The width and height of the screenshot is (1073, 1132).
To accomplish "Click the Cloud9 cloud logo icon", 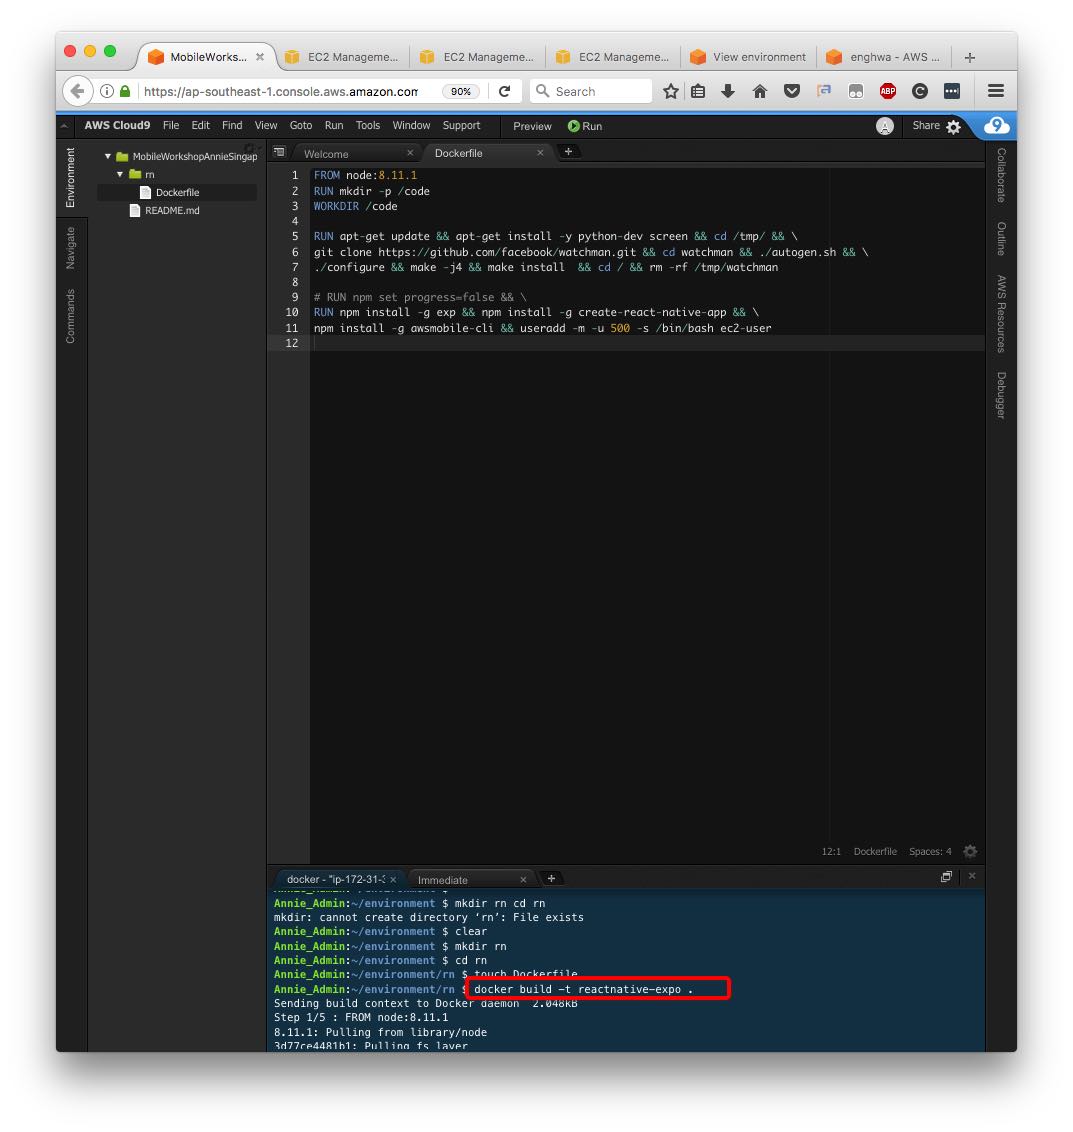I will (x=996, y=126).
